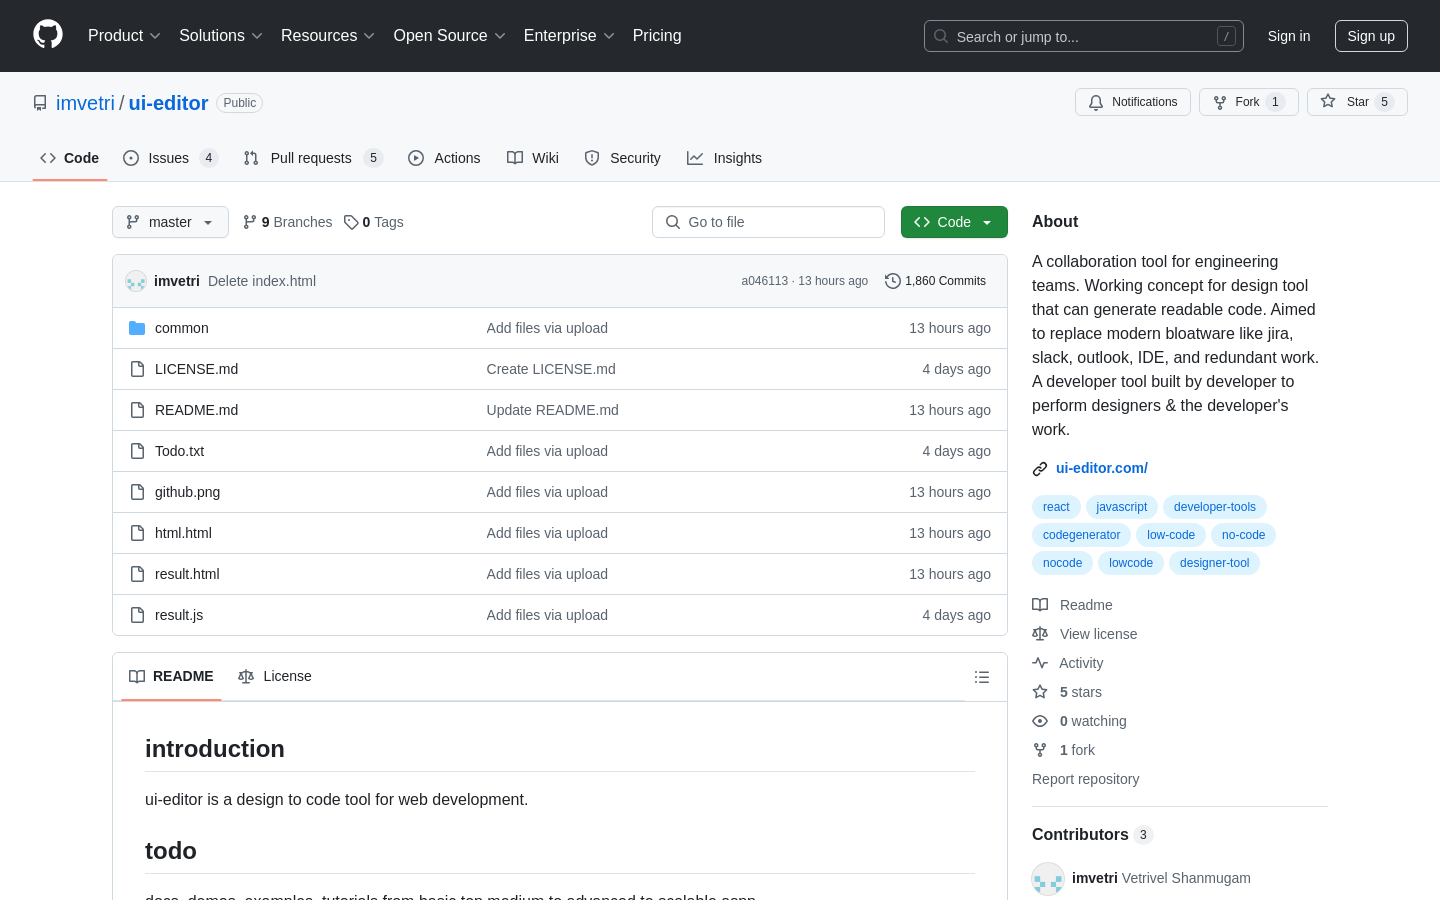Click the javascript topic tag
Screen dimensions: 1440x900
tap(1122, 507)
